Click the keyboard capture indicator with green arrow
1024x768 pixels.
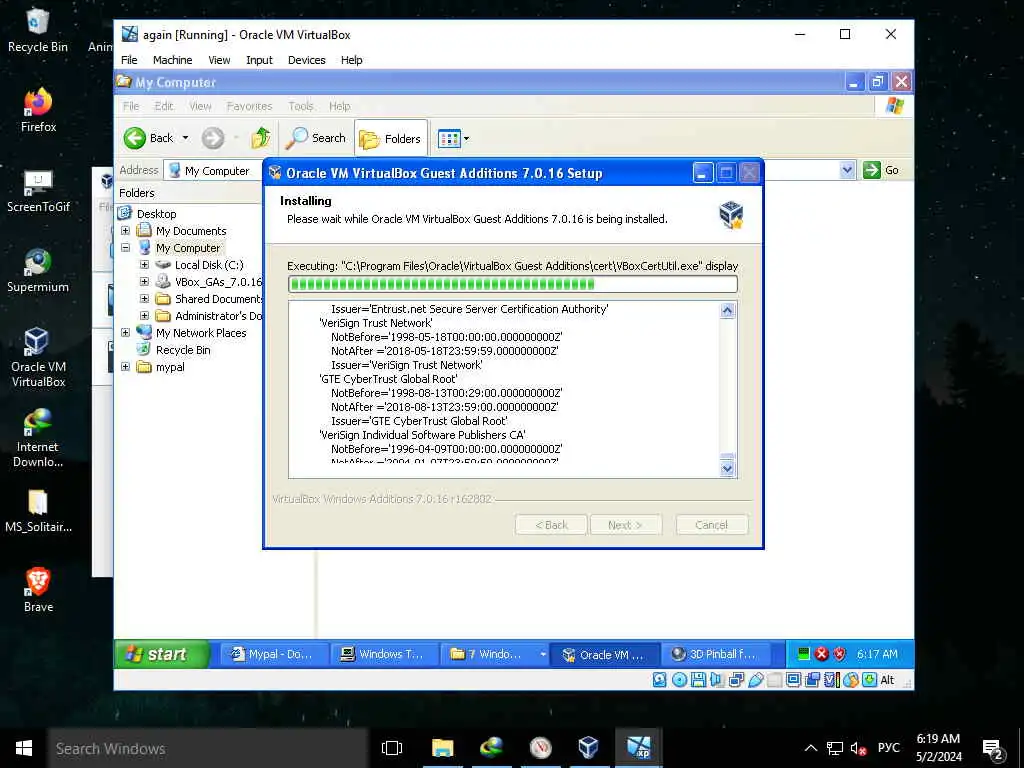[869, 680]
